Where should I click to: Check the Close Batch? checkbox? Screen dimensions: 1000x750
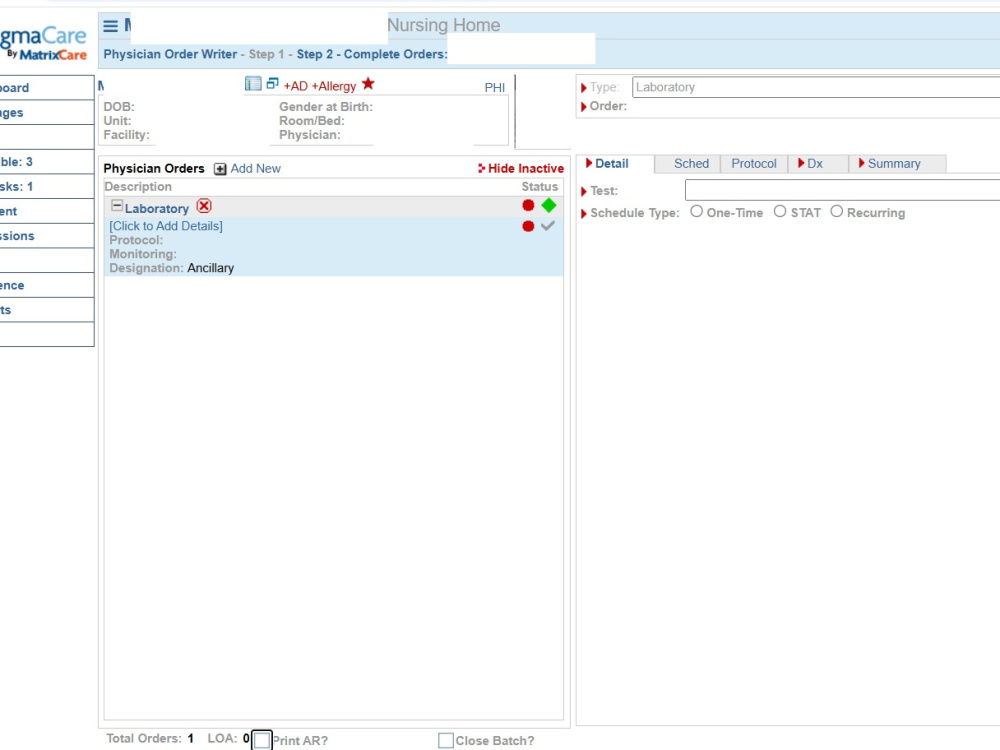(x=446, y=740)
